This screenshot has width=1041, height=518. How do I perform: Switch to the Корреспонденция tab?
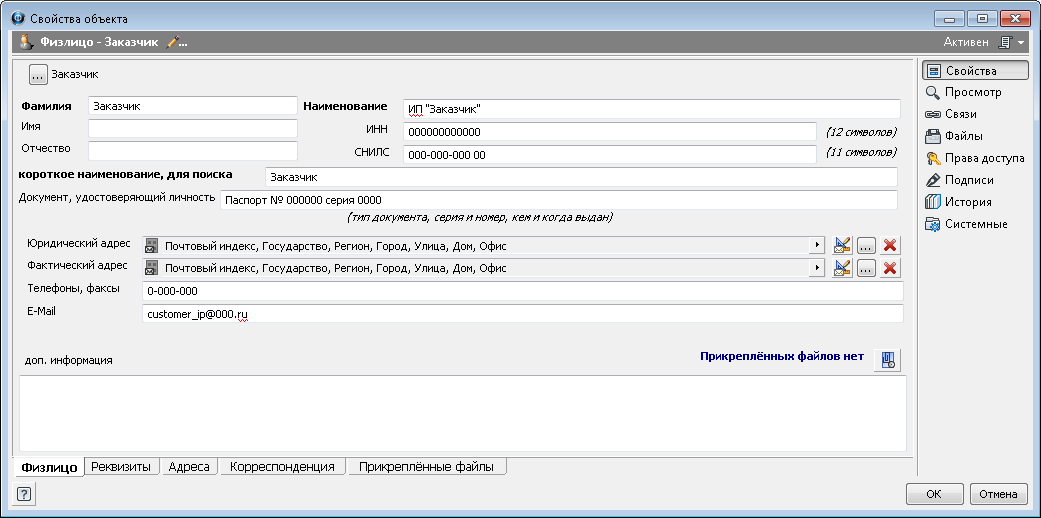click(283, 466)
